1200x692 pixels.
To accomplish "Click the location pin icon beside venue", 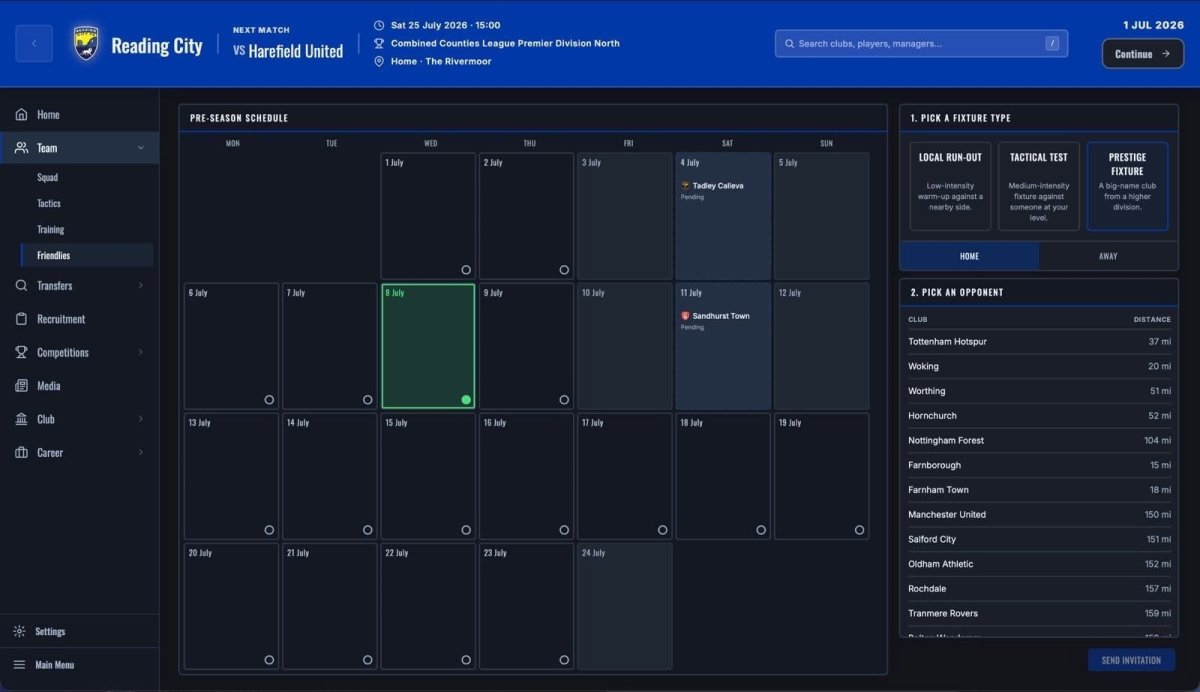I will coord(379,61).
